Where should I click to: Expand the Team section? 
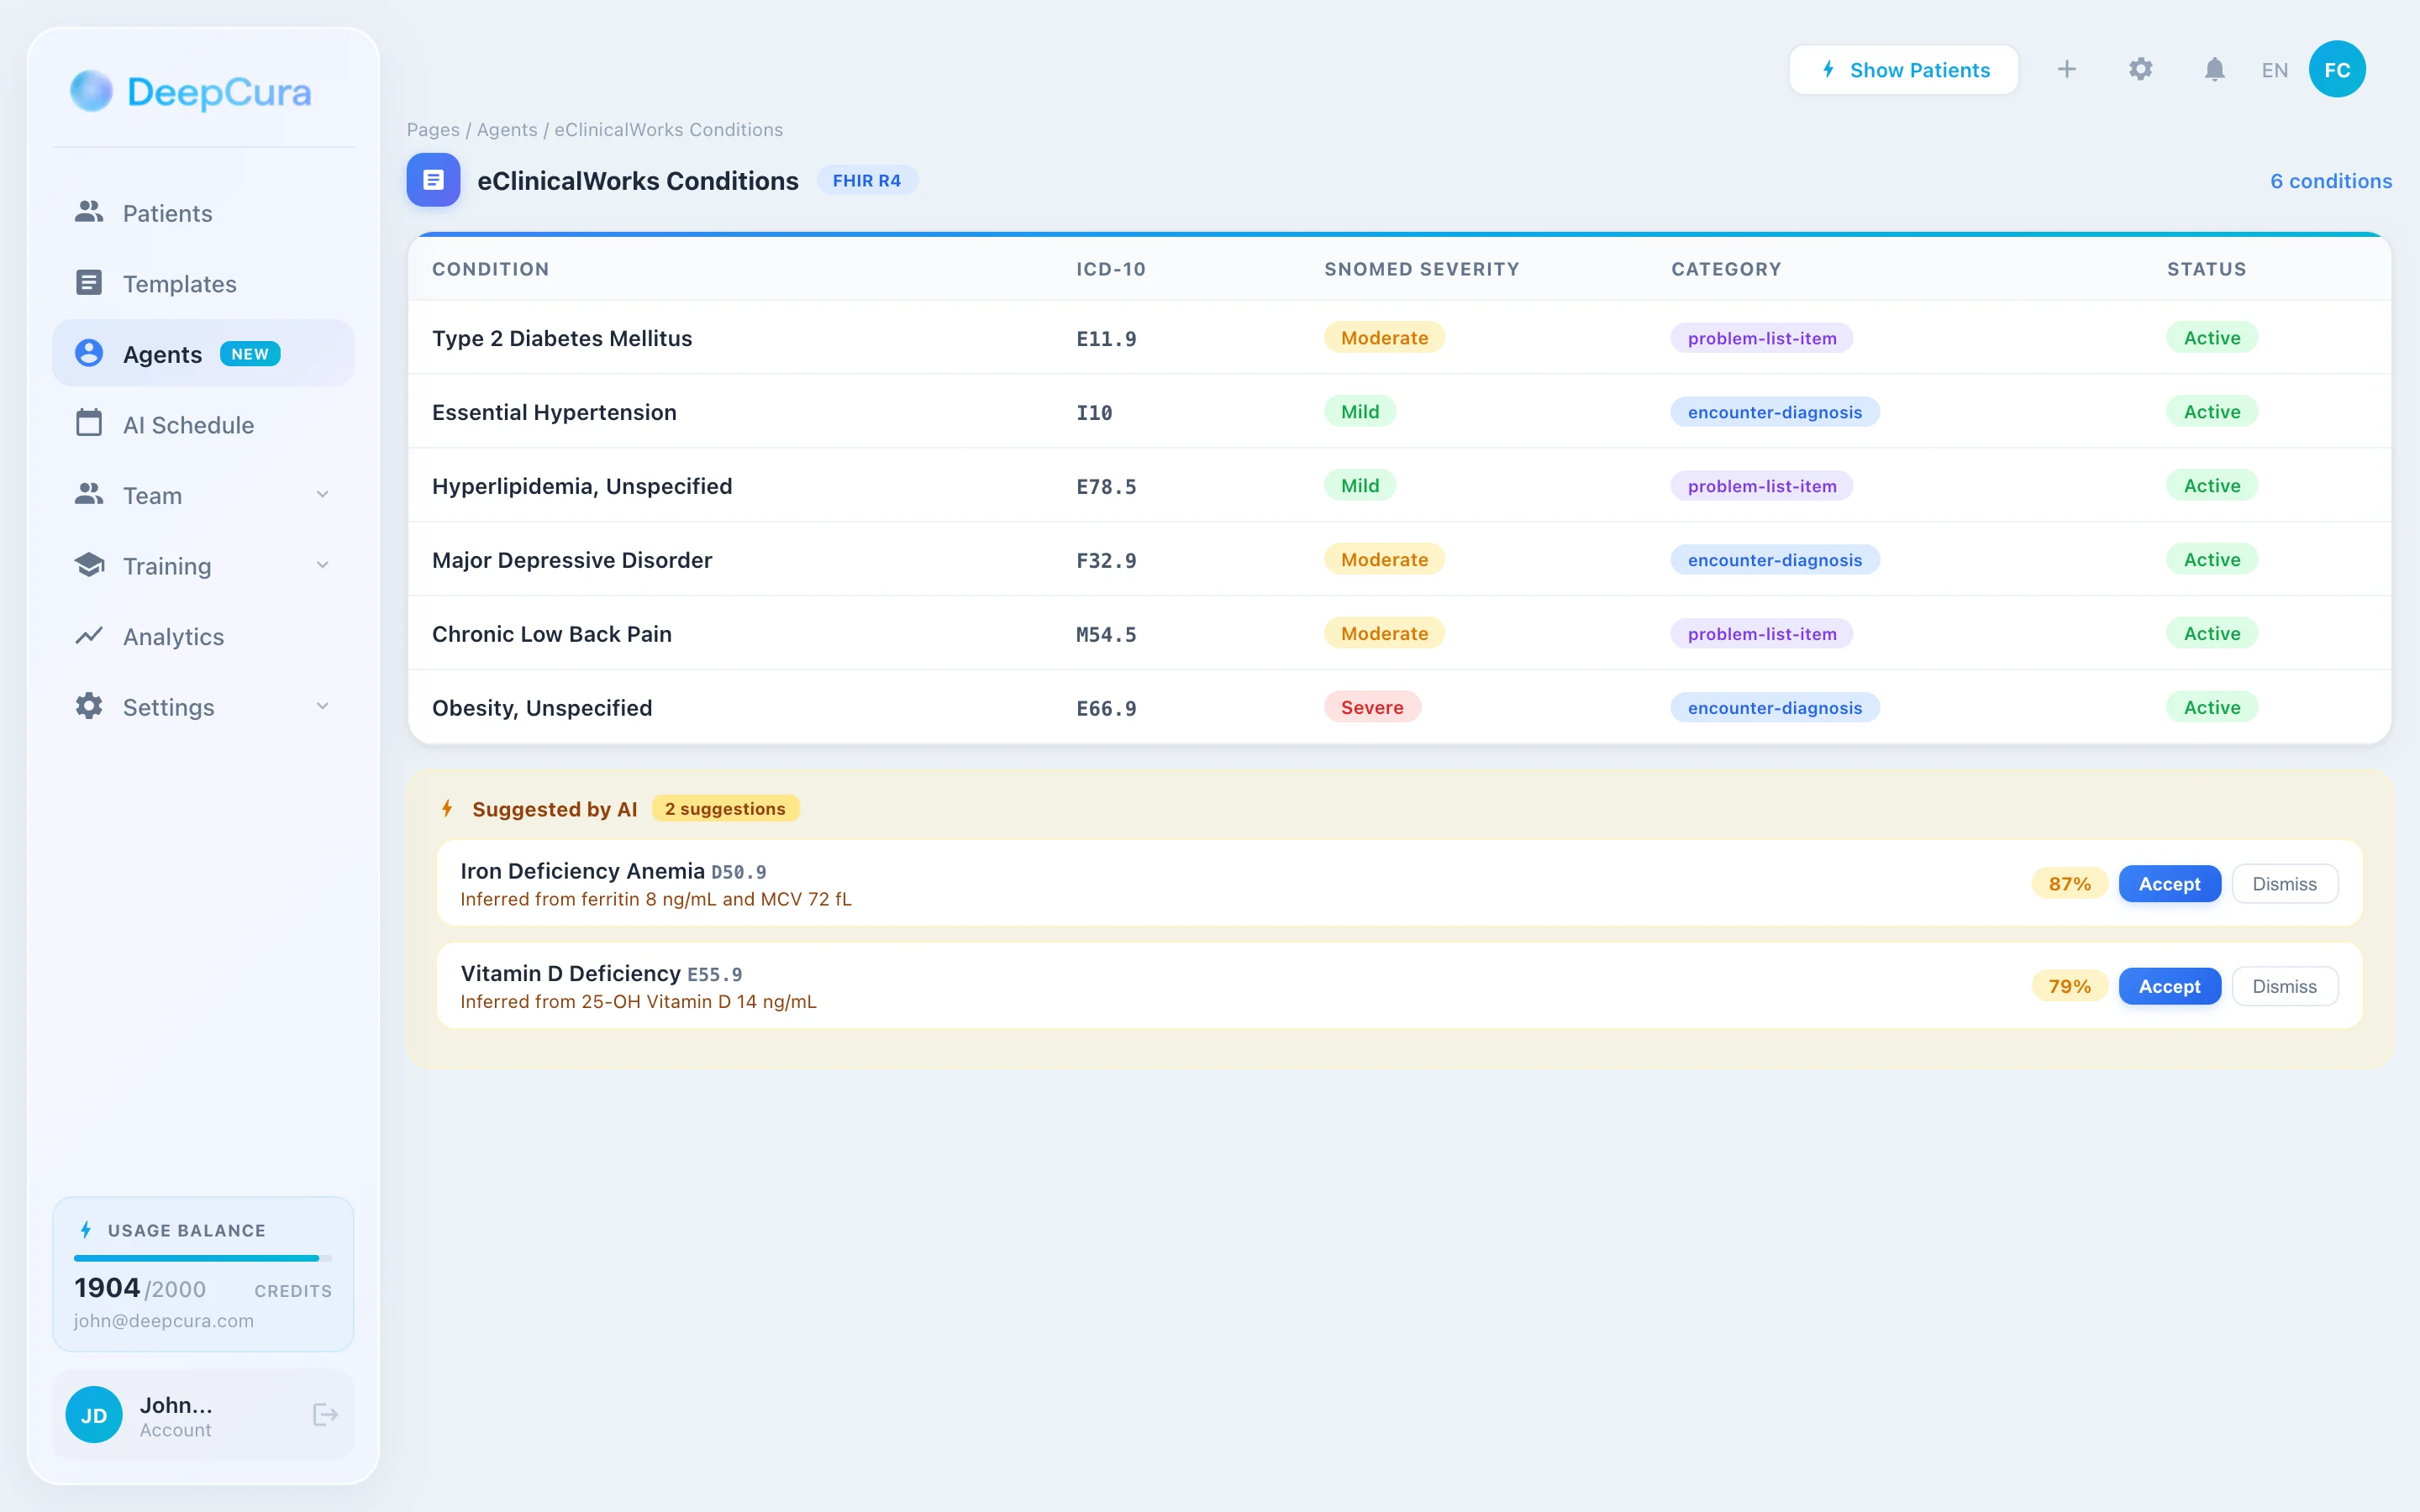(322, 494)
